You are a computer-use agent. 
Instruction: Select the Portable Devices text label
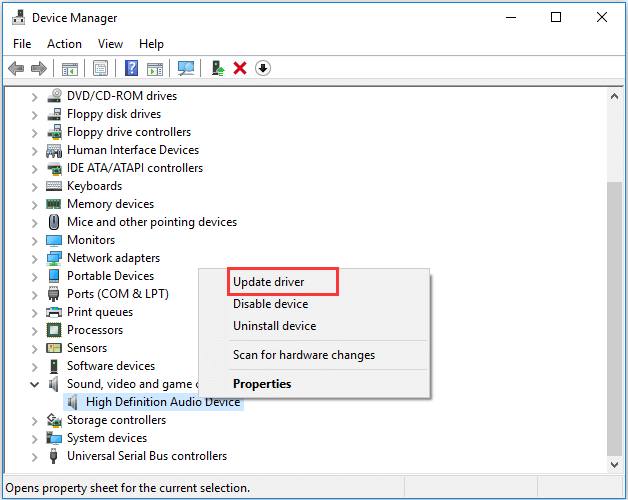[111, 276]
